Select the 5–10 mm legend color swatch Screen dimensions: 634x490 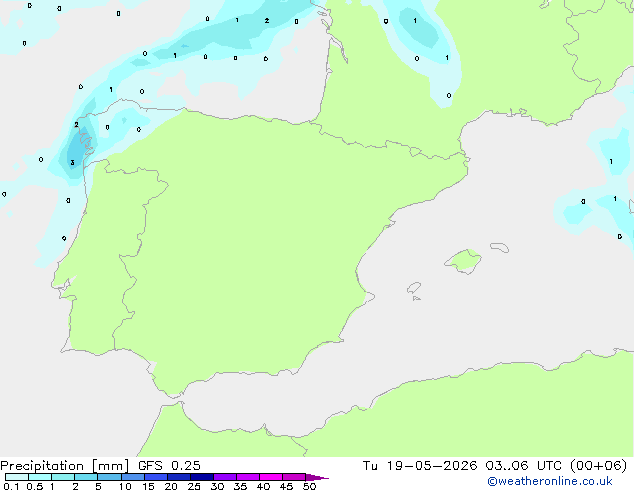(x=109, y=477)
